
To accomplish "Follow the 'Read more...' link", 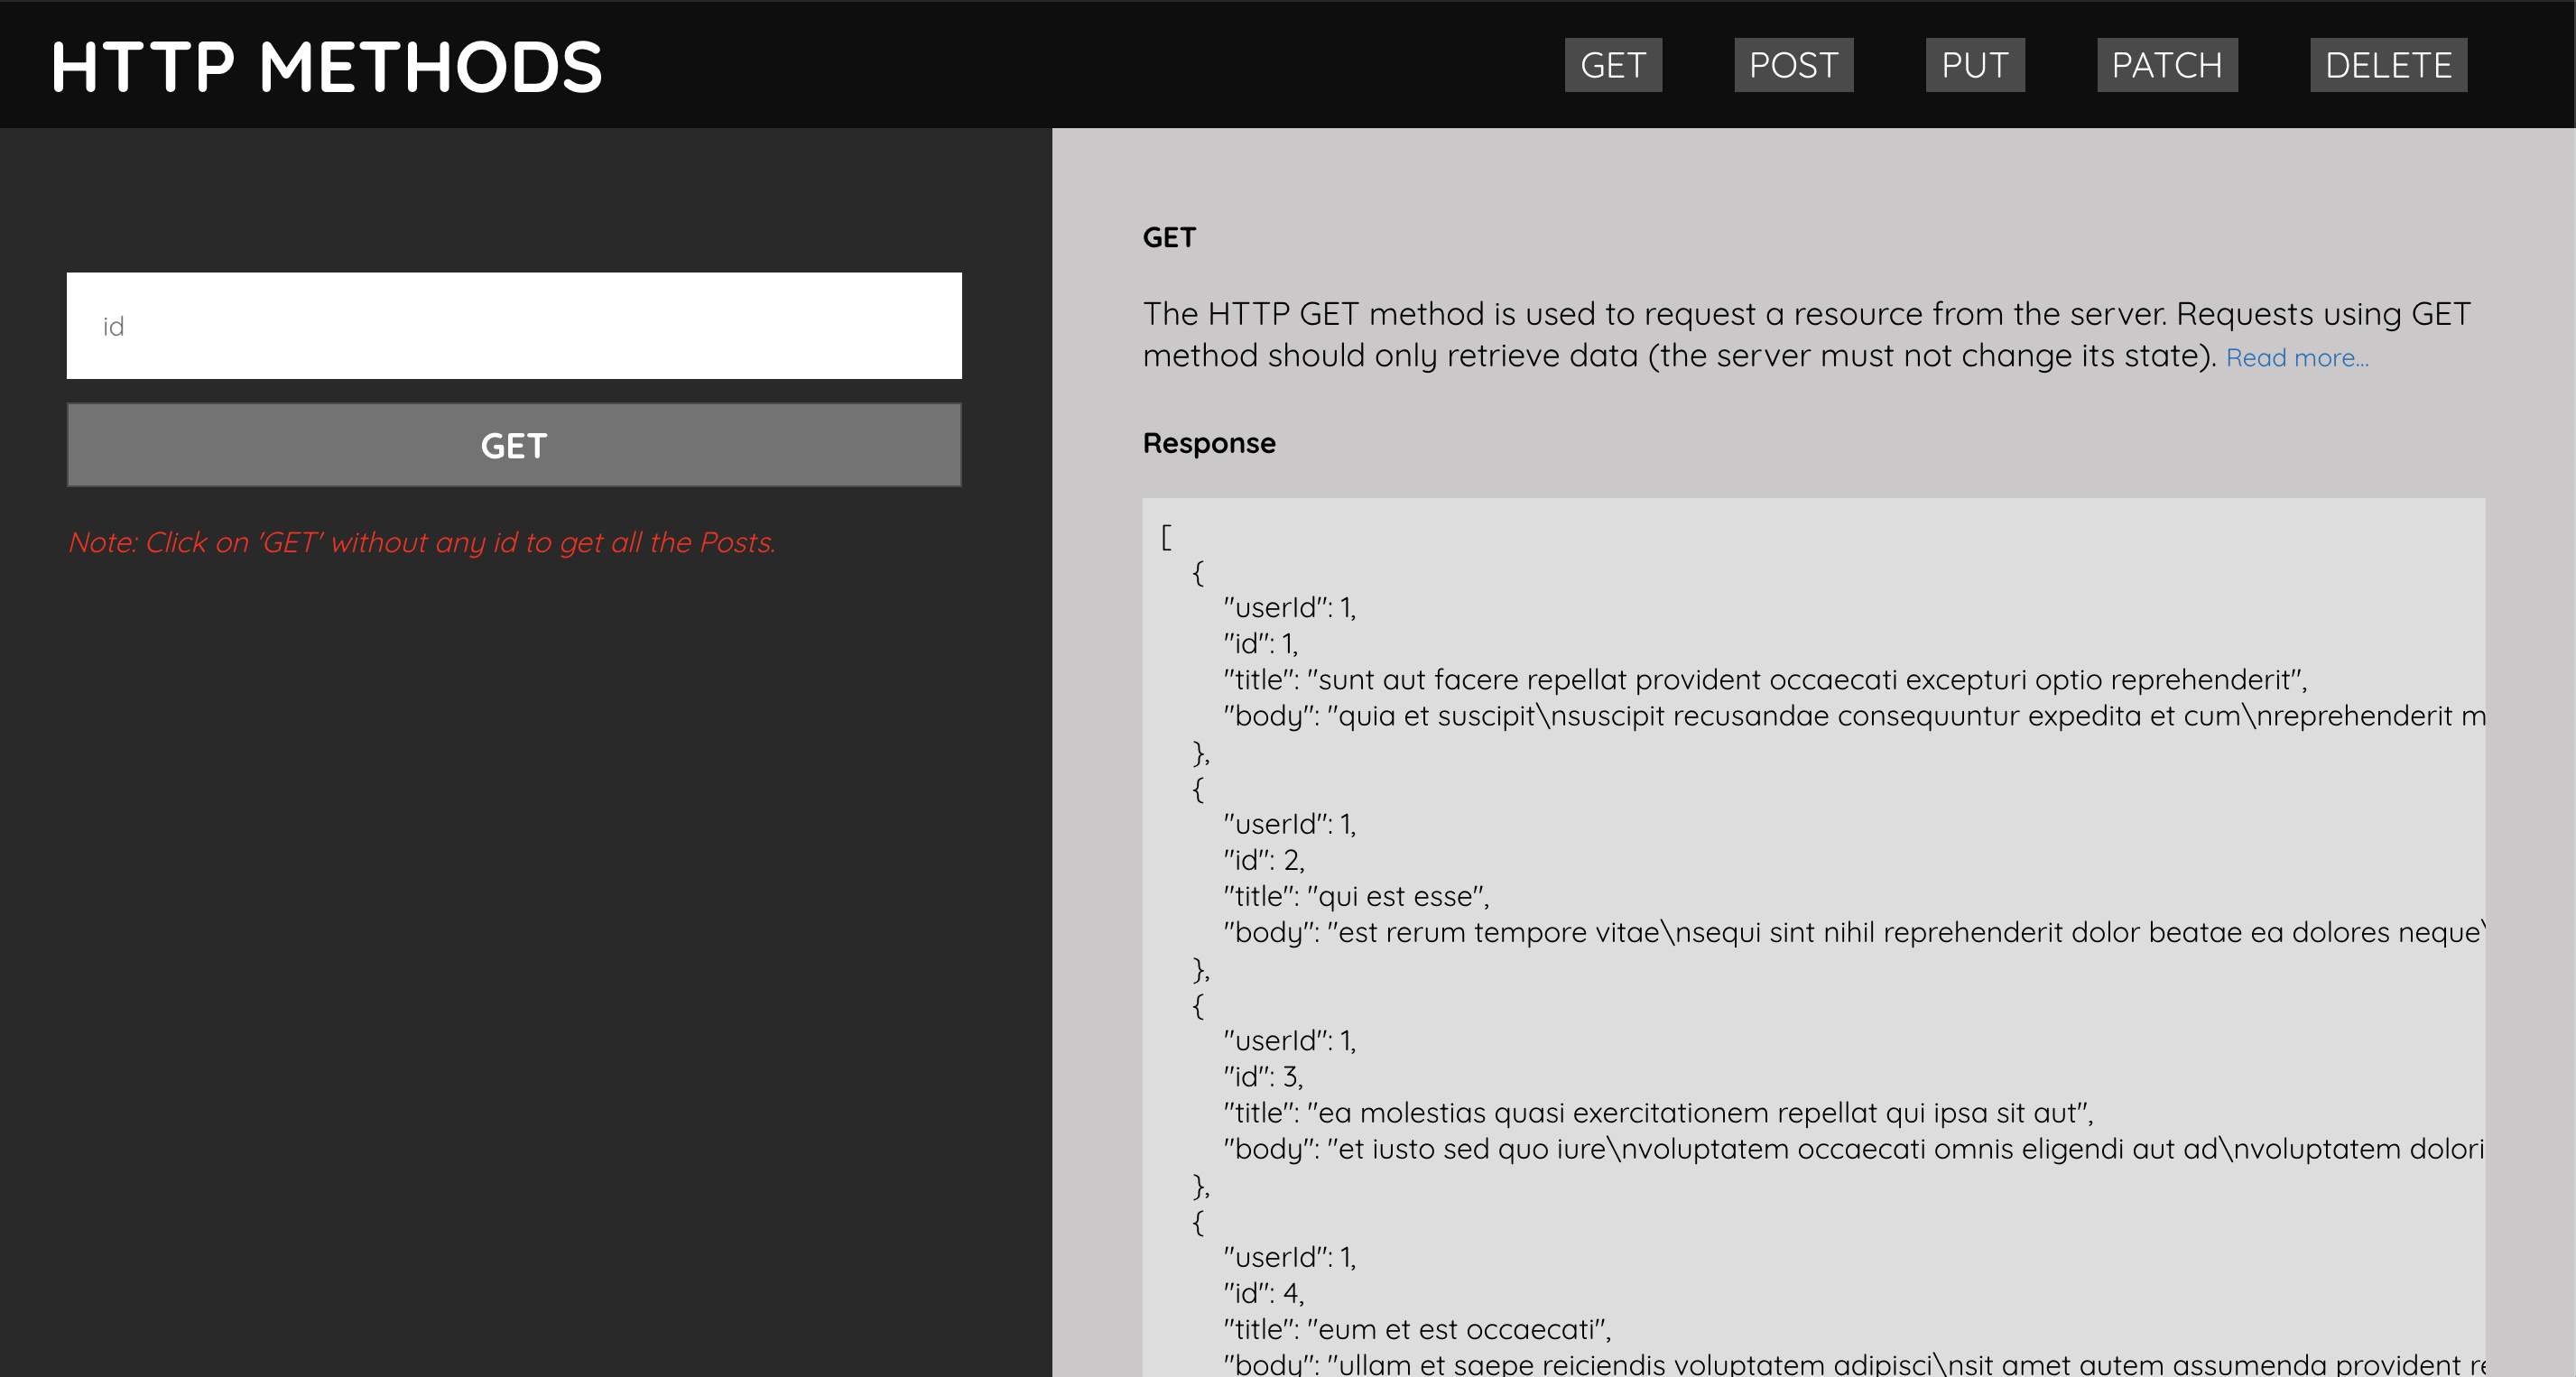I will tap(2296, 358).
